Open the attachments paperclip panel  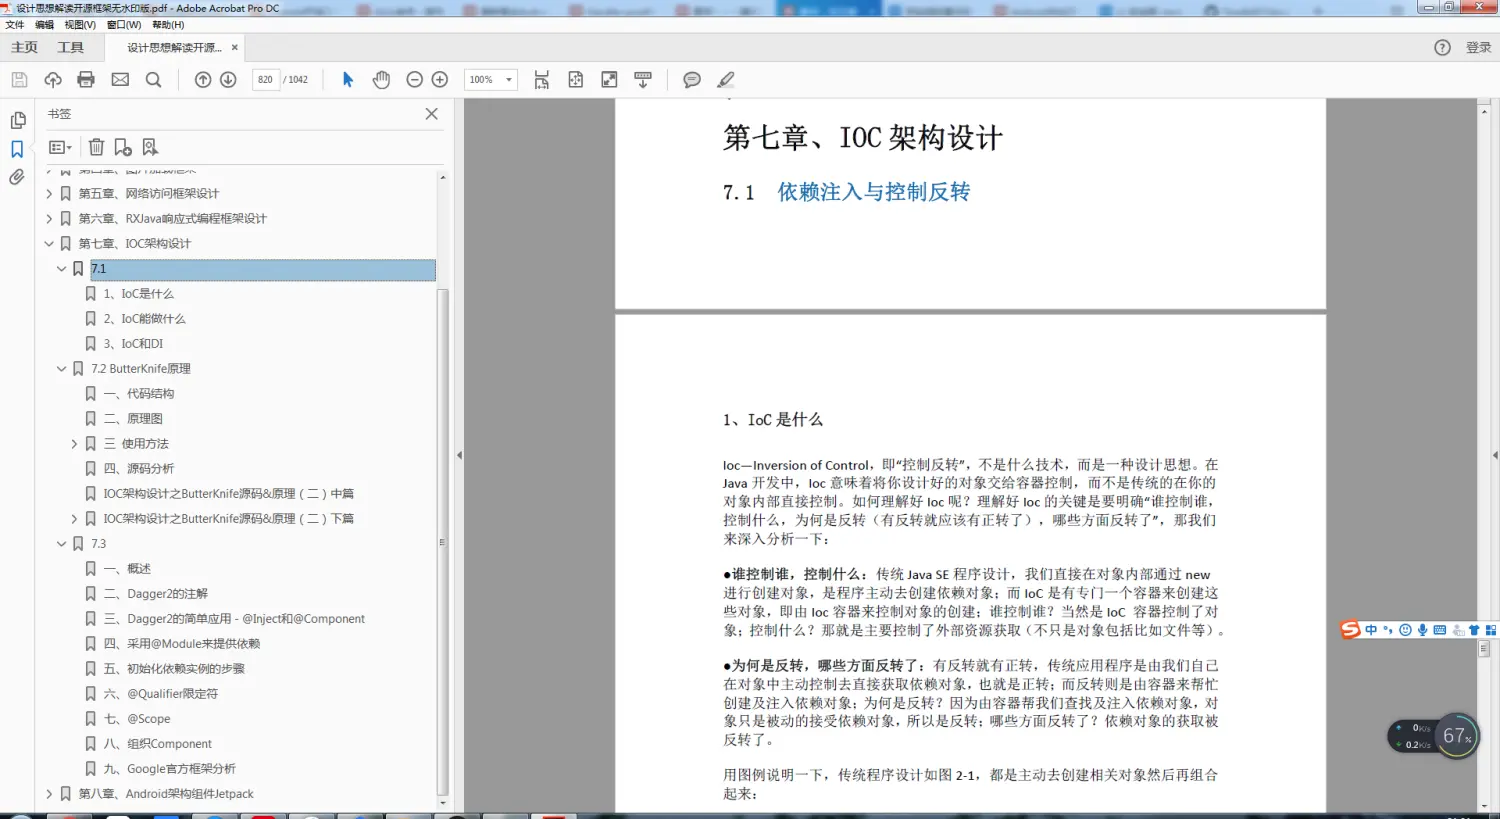tap(17, 178)
